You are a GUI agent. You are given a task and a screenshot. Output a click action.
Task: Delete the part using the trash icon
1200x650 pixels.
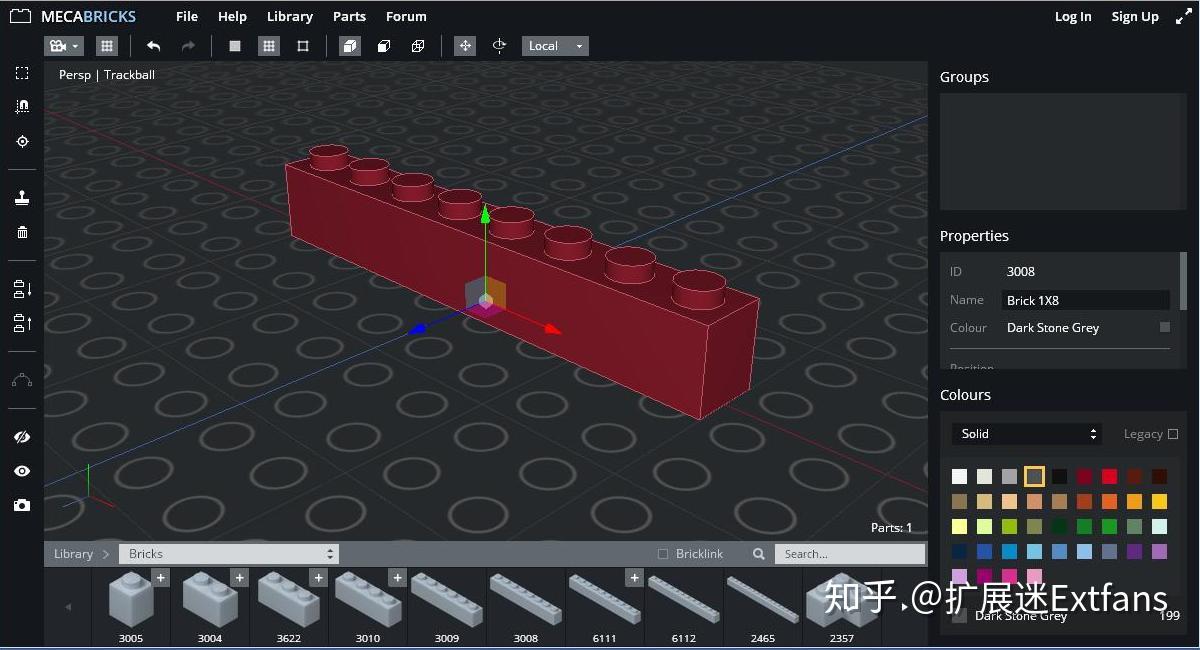22,232
